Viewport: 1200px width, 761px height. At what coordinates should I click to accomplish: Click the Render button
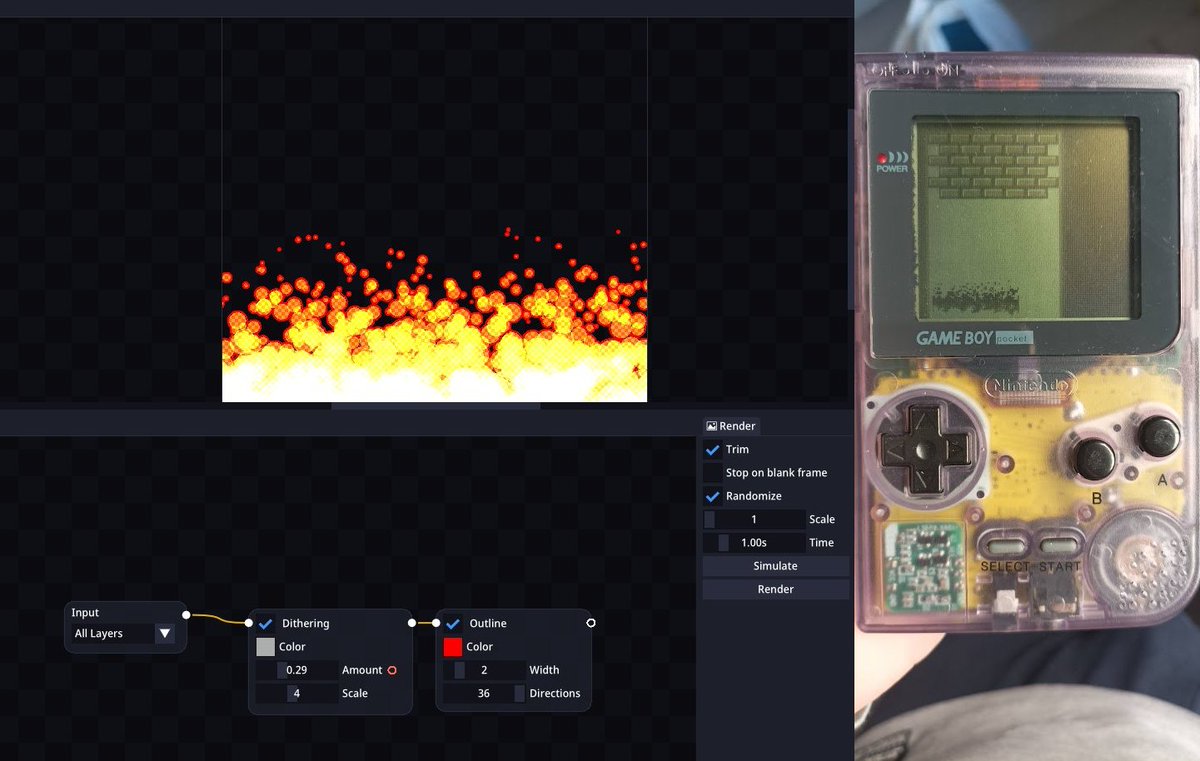click(776, 588)
